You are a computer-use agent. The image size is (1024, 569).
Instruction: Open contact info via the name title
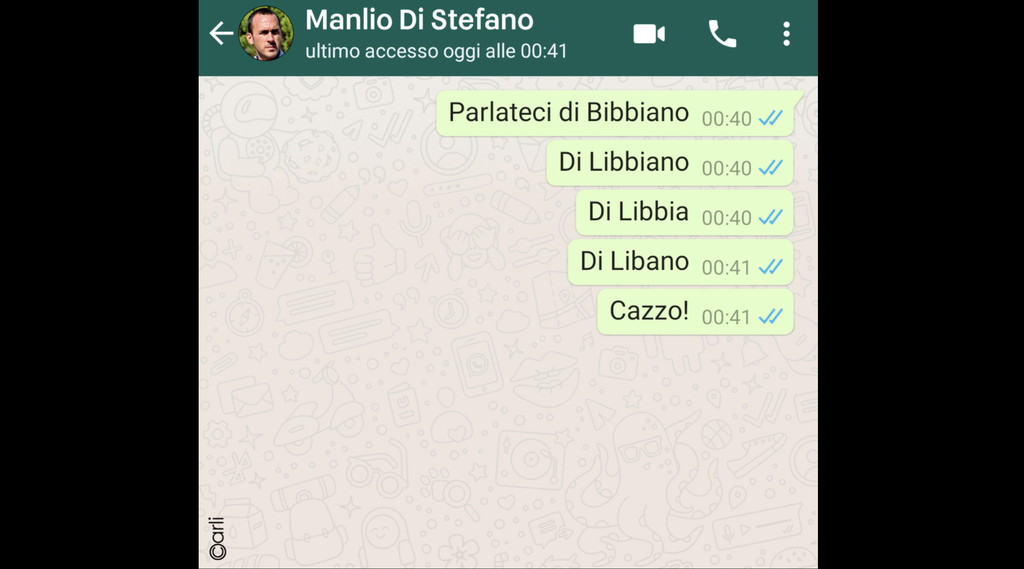point(419,20)
